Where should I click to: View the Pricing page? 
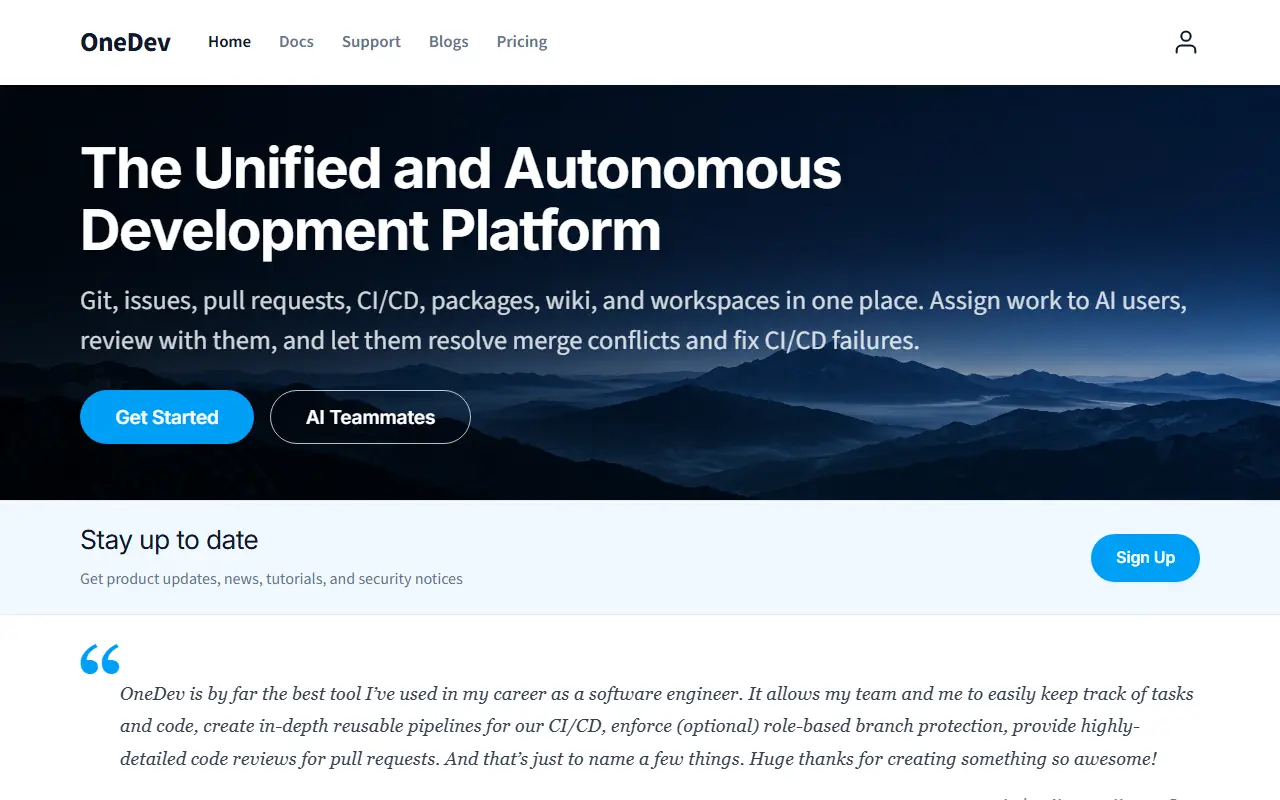click(x=522, y=42)
